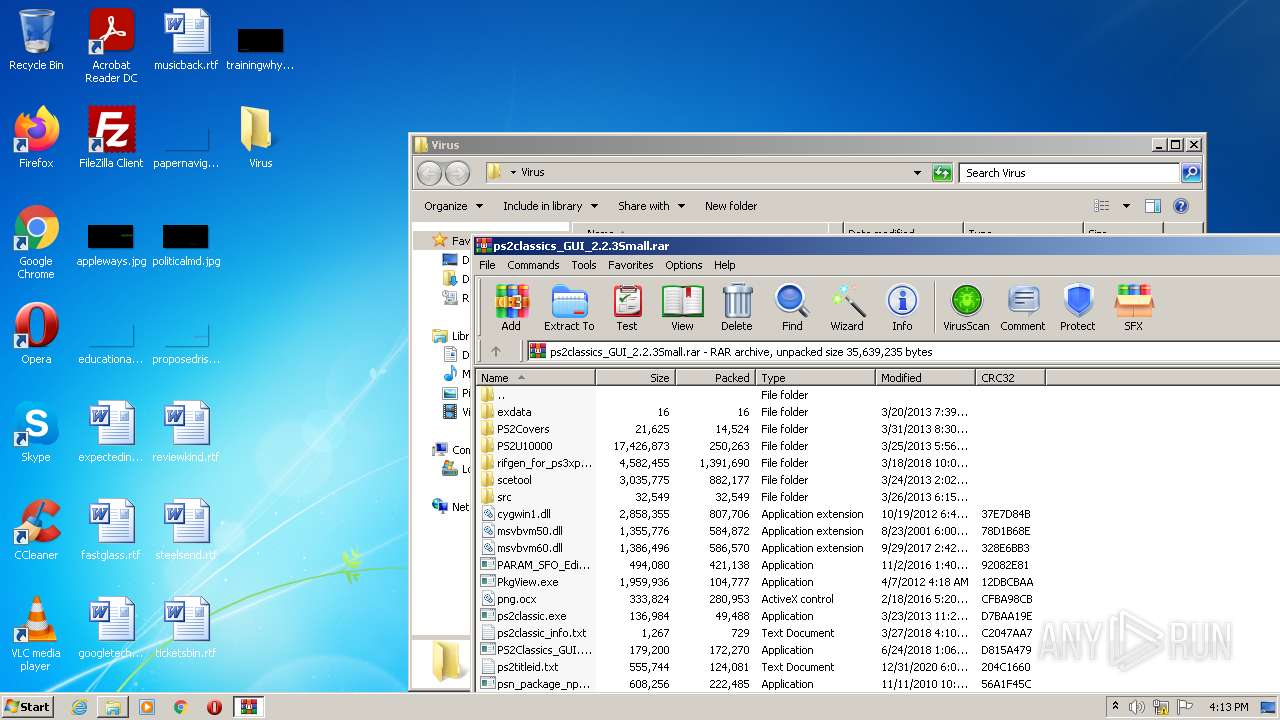Click the taskbar clock showing 4:13 PM
Image resolution: width=1280 pixels, height=720 pixels.
[x=1227, y=707]
